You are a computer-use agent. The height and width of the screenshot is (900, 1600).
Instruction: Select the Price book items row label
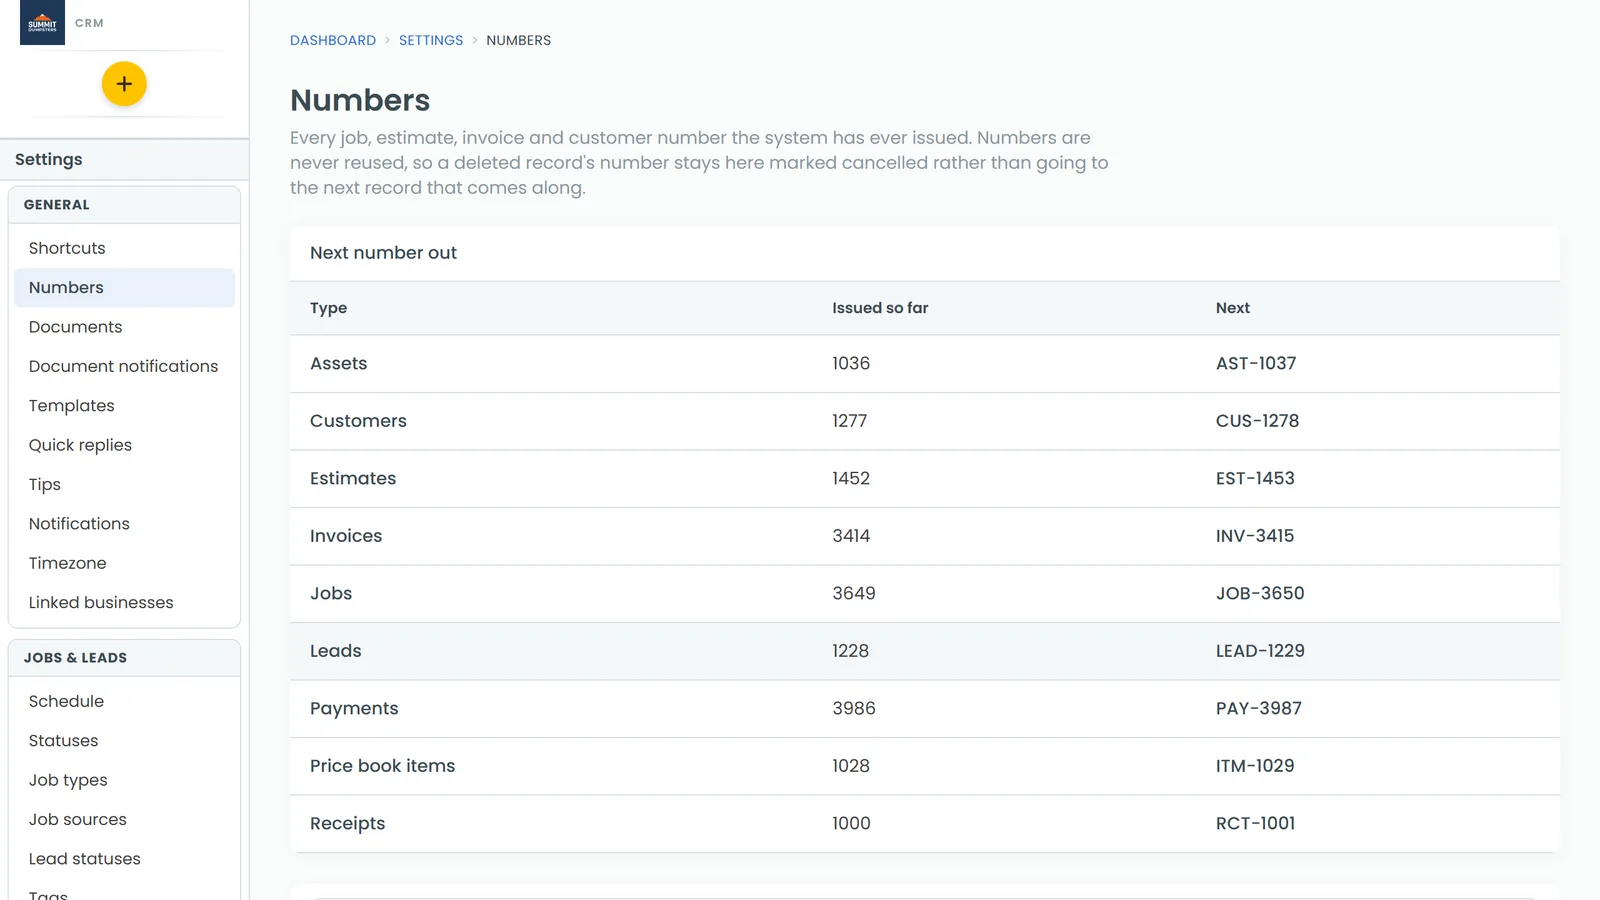click(382, 766)
